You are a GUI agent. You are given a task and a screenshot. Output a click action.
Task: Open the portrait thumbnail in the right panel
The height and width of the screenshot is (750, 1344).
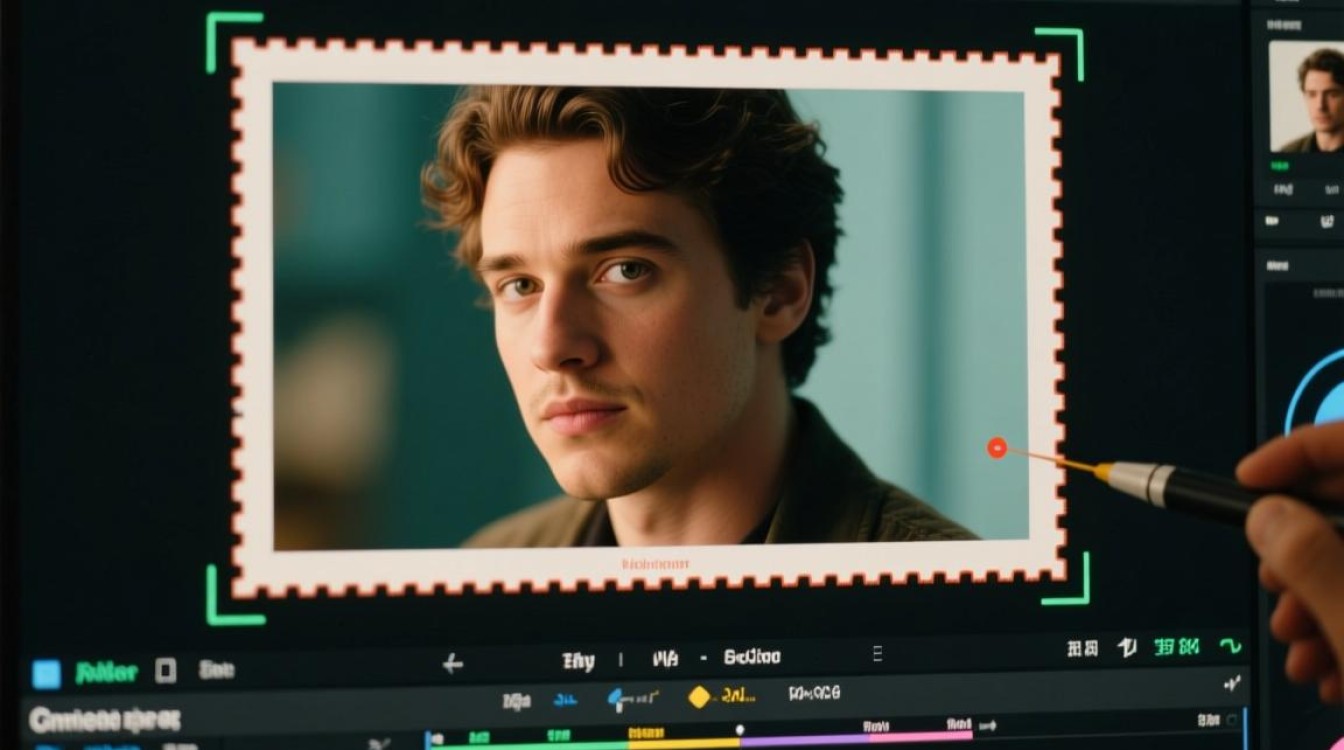[x=1306, y=97]
